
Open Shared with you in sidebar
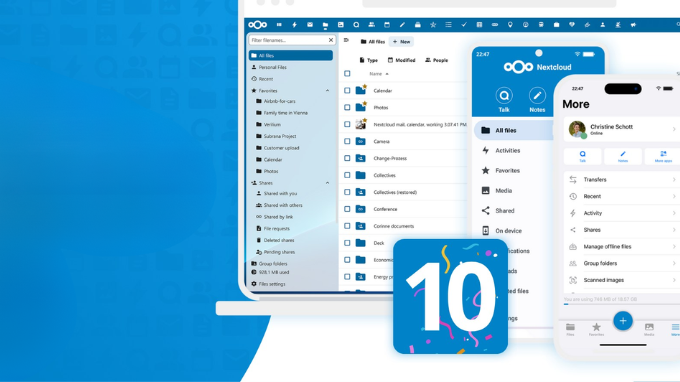(280, 193)
